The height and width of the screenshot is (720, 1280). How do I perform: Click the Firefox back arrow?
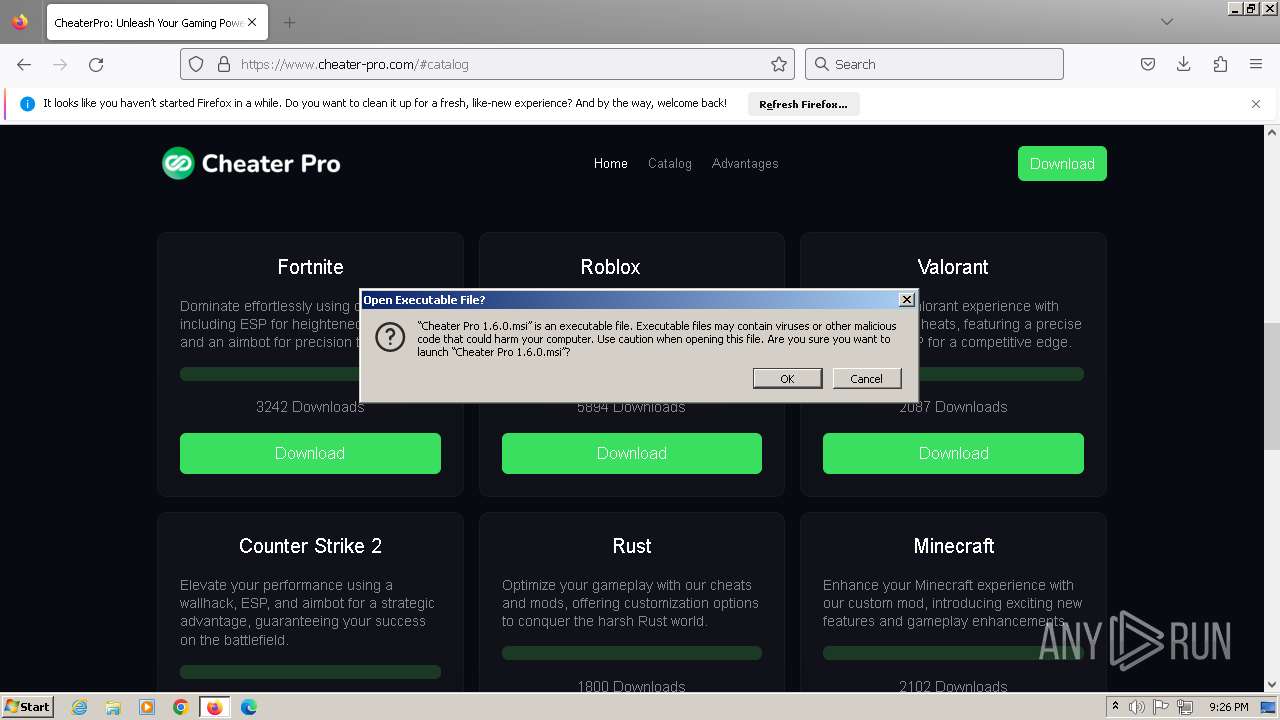(24, 64)
